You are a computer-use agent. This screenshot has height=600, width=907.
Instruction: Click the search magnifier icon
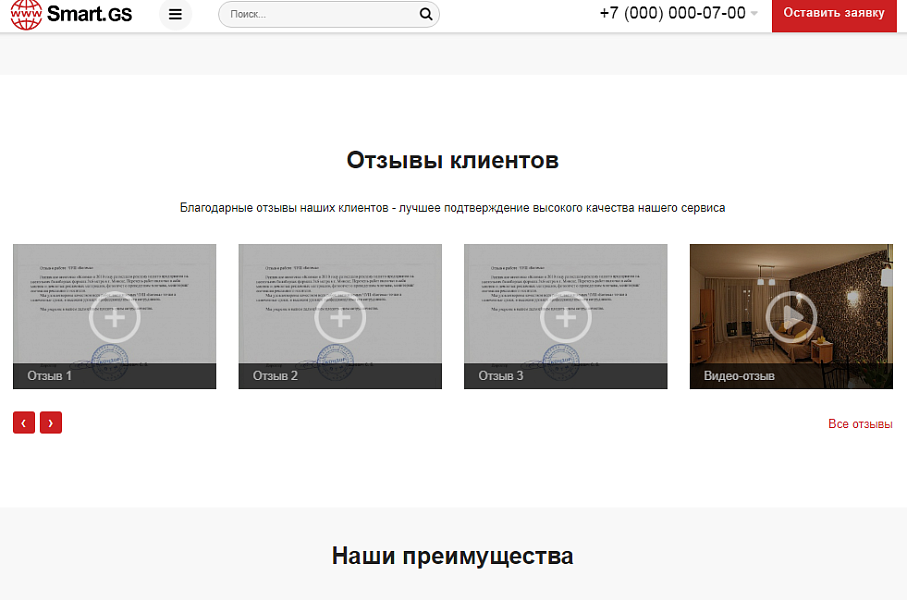tap(425, 14)
